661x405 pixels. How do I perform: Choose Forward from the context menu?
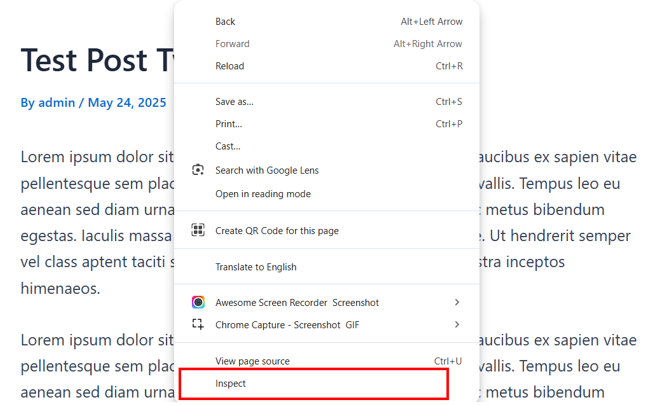[327, 44]
